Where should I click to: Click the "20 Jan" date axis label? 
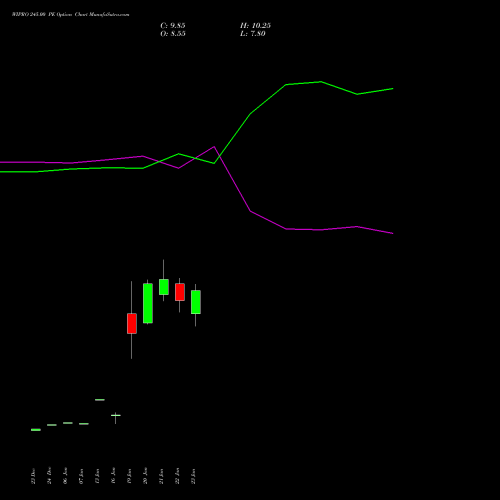(145, 476)
